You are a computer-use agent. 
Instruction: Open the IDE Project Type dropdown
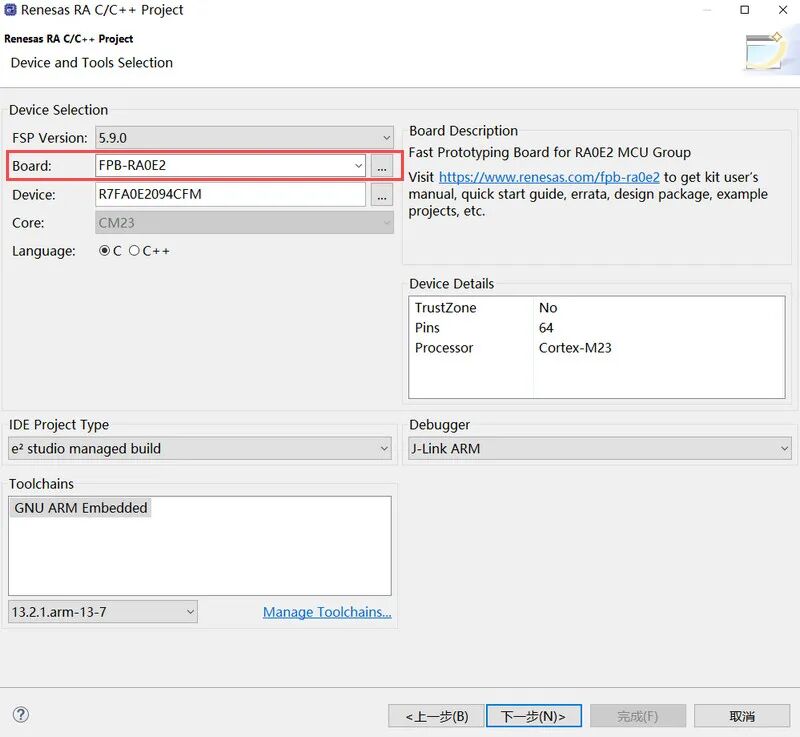[200, 448]
